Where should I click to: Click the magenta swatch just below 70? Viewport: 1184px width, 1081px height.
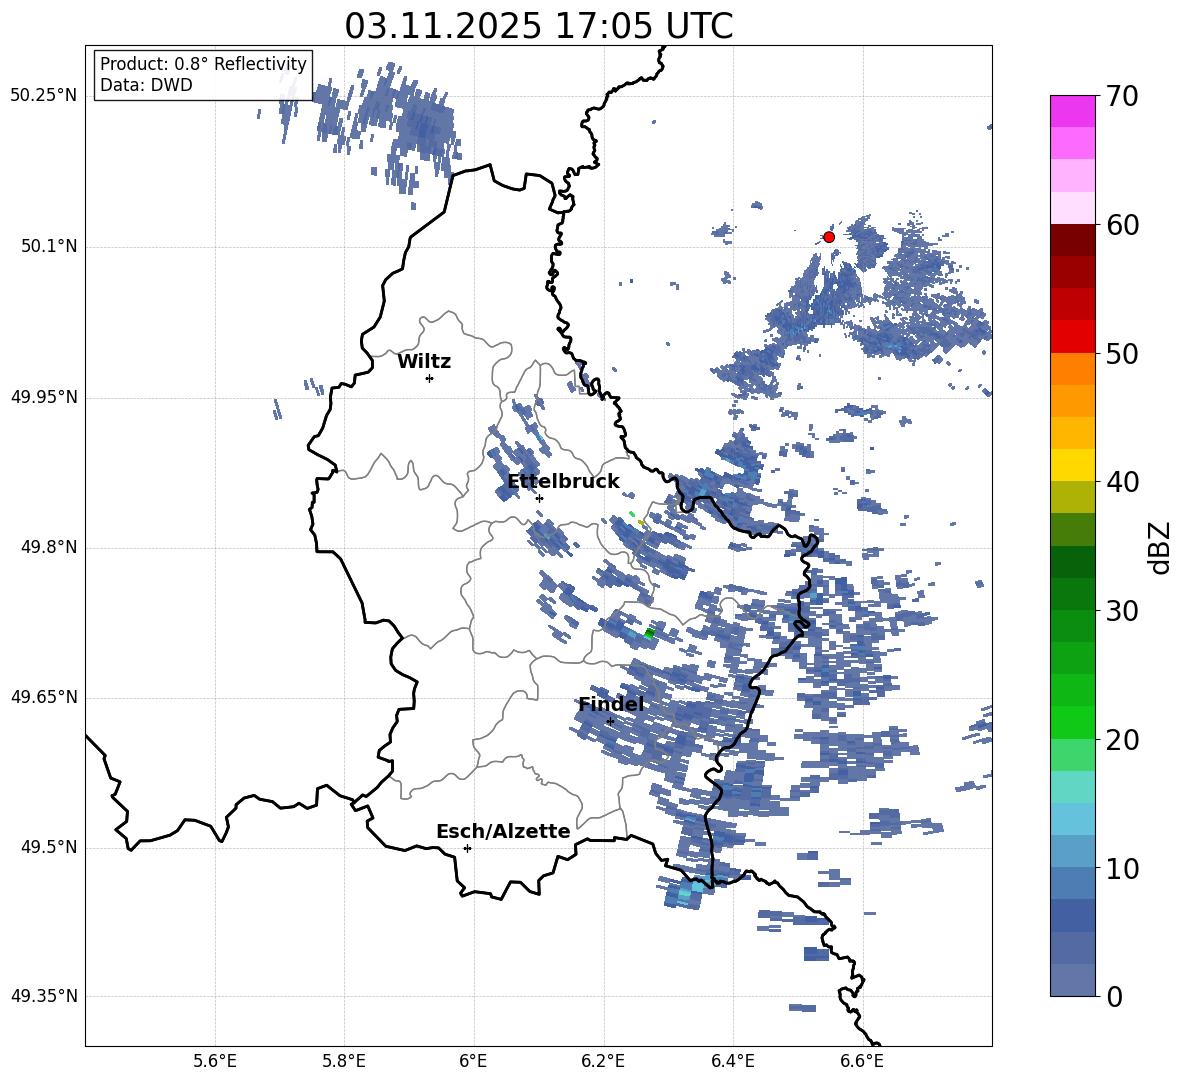coord(1073,112)
